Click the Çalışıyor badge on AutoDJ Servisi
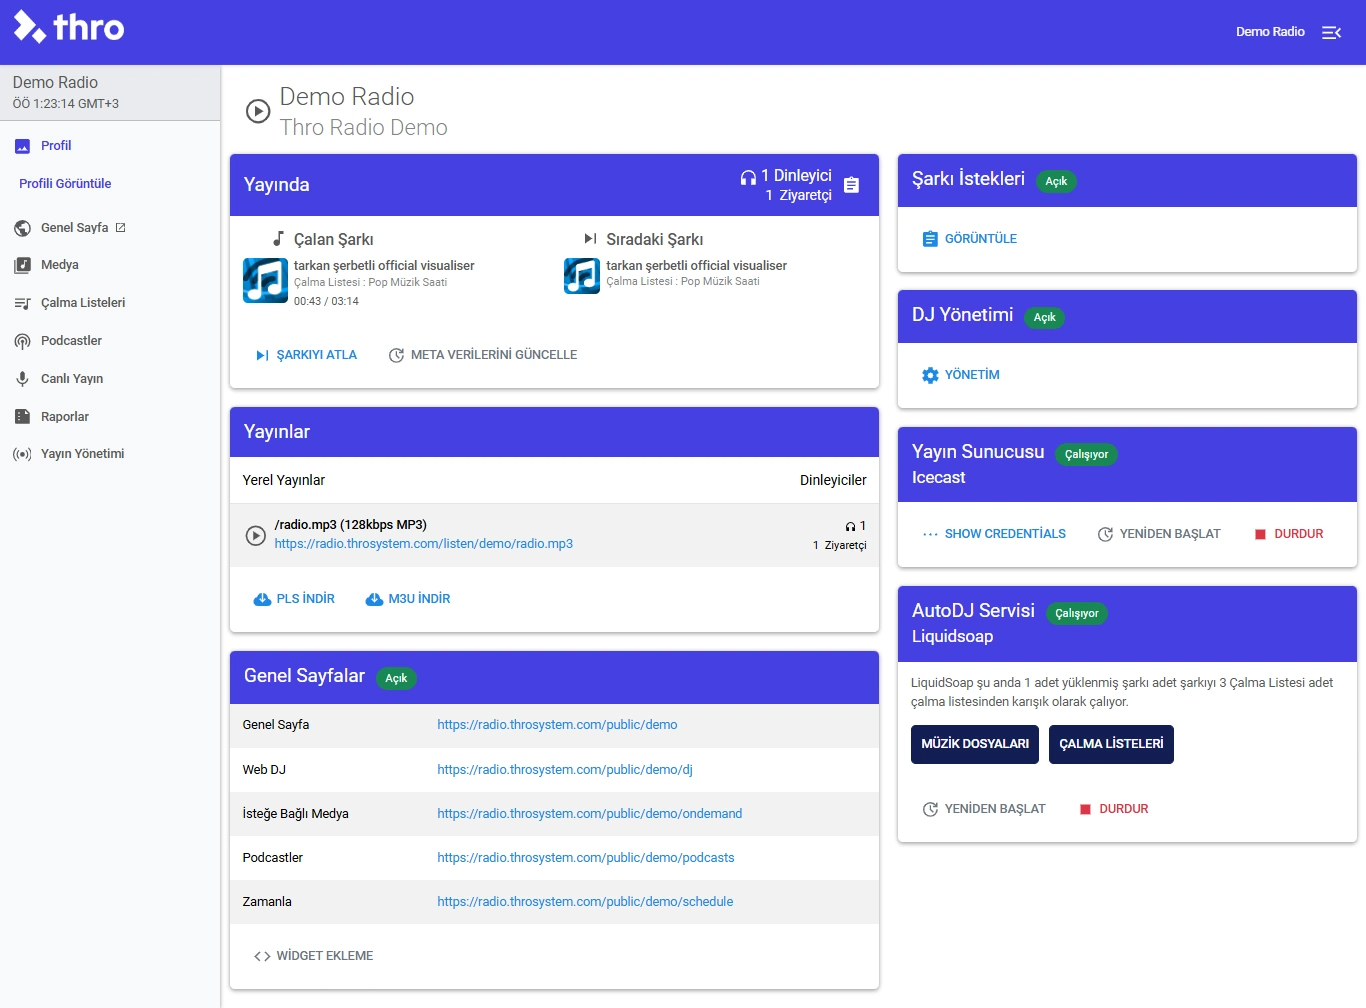The height and width of the screenshot is (1008, 1366). [x=1077, y=613]
